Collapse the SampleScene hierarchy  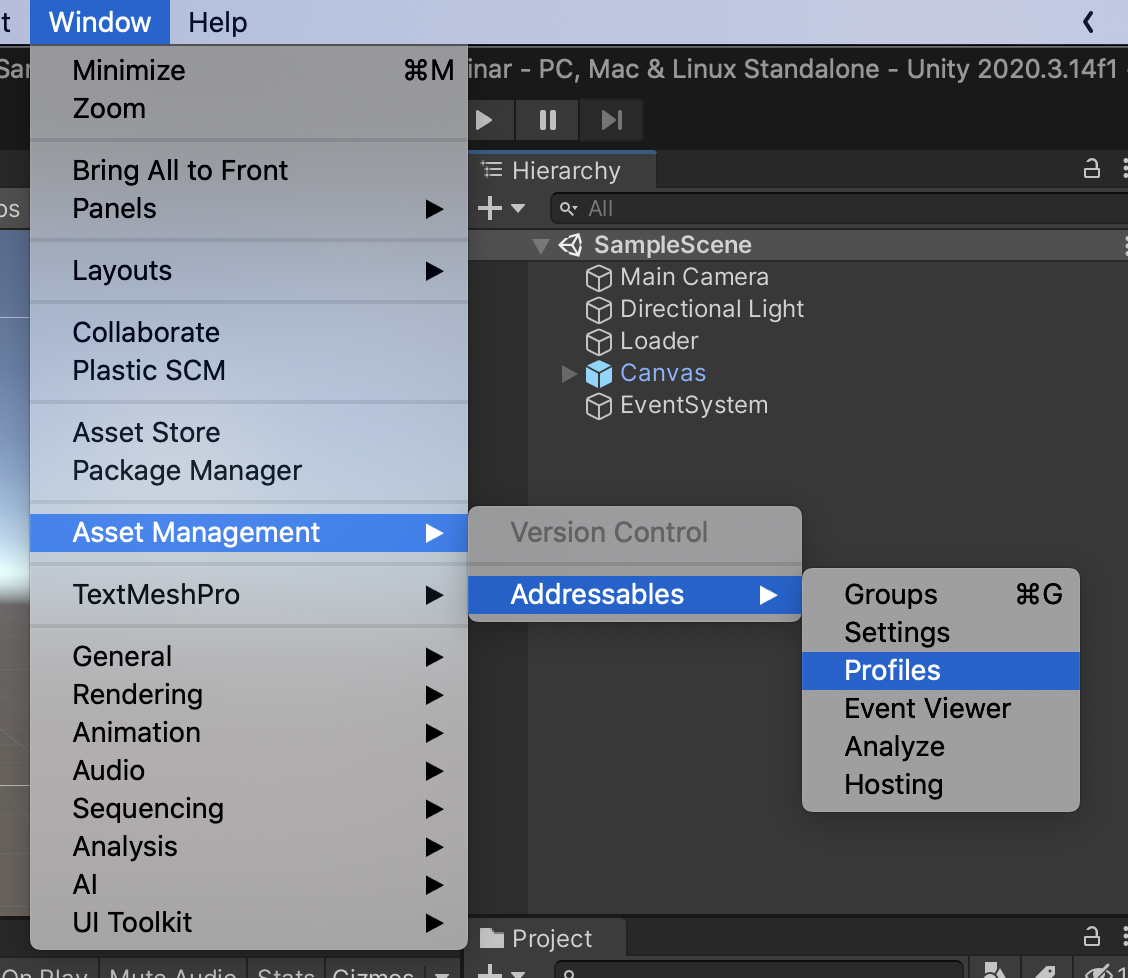coord(540,244)
